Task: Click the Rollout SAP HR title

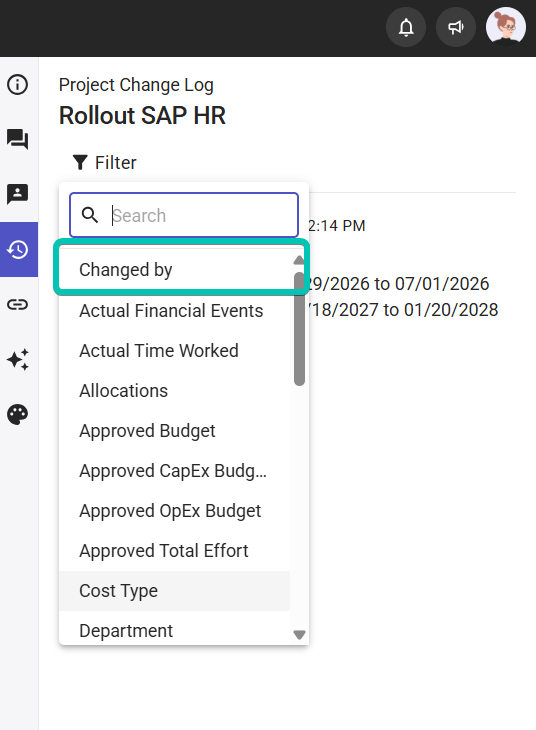Action: [142, 115]
